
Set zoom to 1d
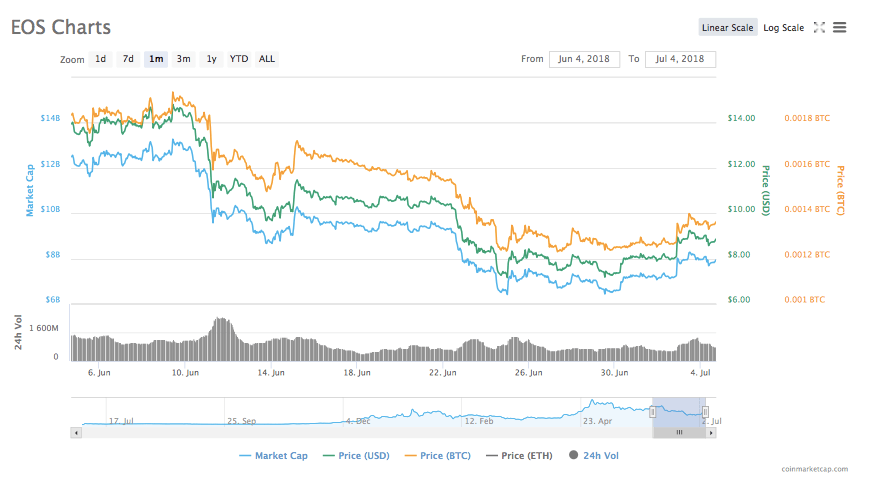pyautogui.click(x=101, y=59)
